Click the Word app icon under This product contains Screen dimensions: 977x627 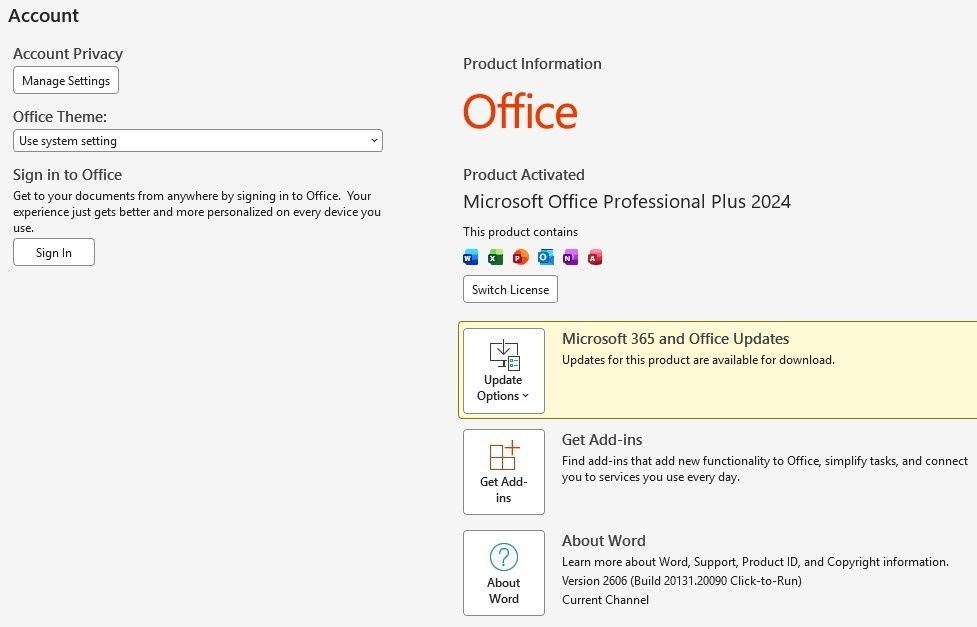point(470,257)
